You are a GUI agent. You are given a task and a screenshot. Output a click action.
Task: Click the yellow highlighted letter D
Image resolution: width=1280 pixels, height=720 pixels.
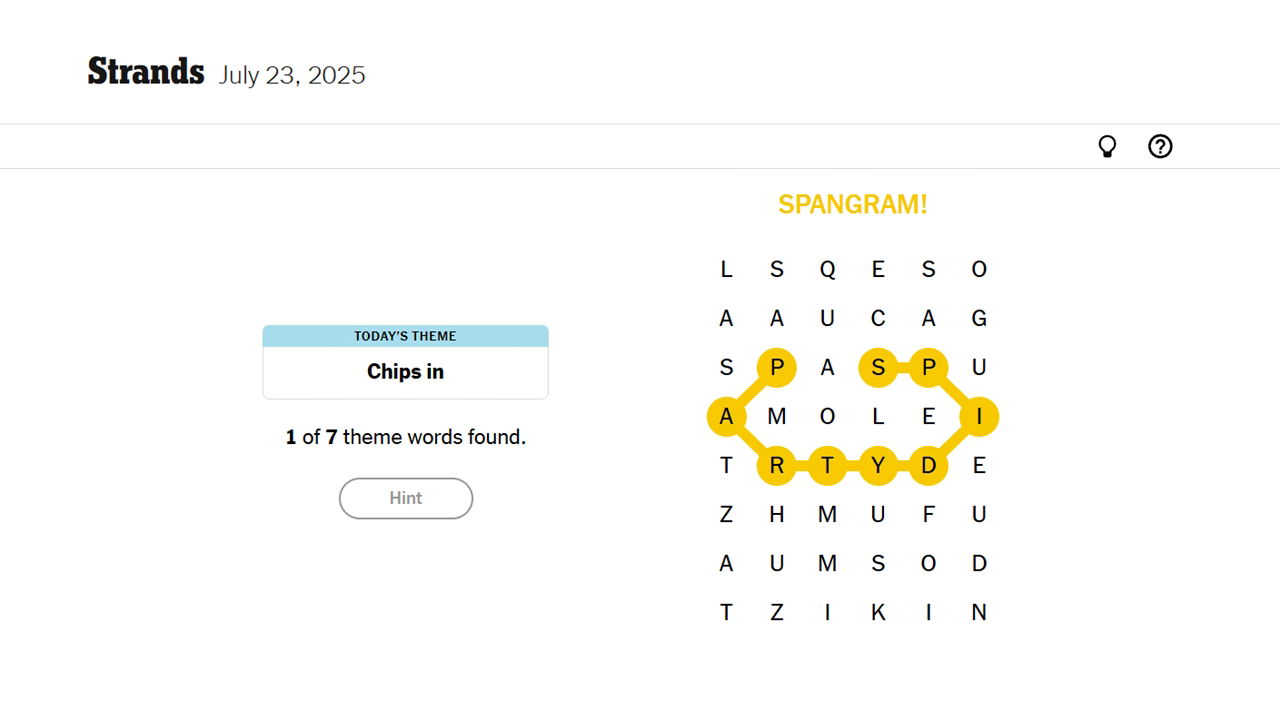coord(928,465)
